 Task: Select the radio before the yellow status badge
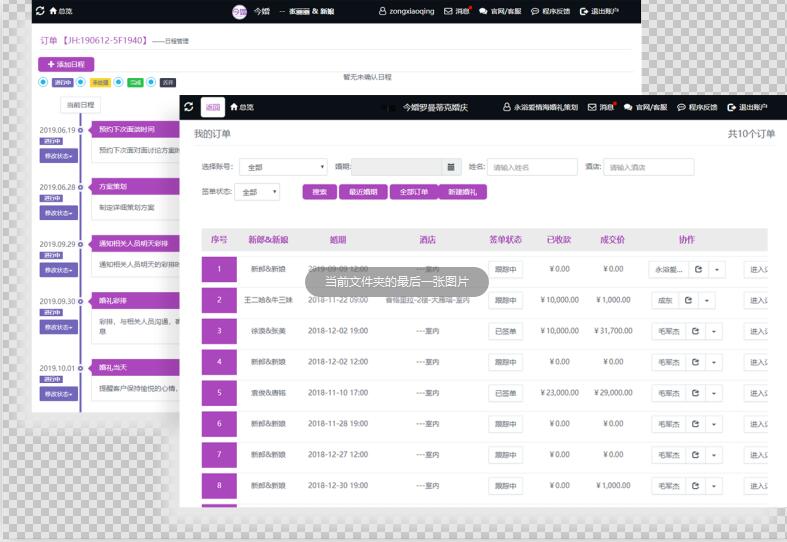(80, 82)
